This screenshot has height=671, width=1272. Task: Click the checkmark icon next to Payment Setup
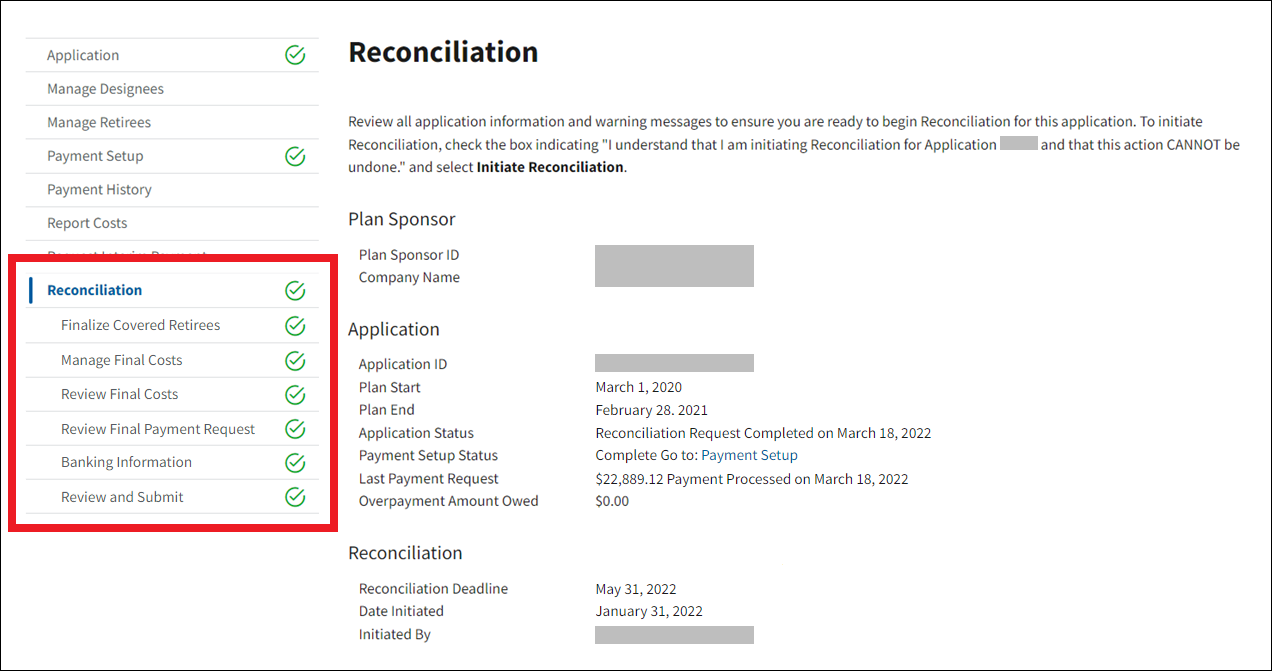295,156
